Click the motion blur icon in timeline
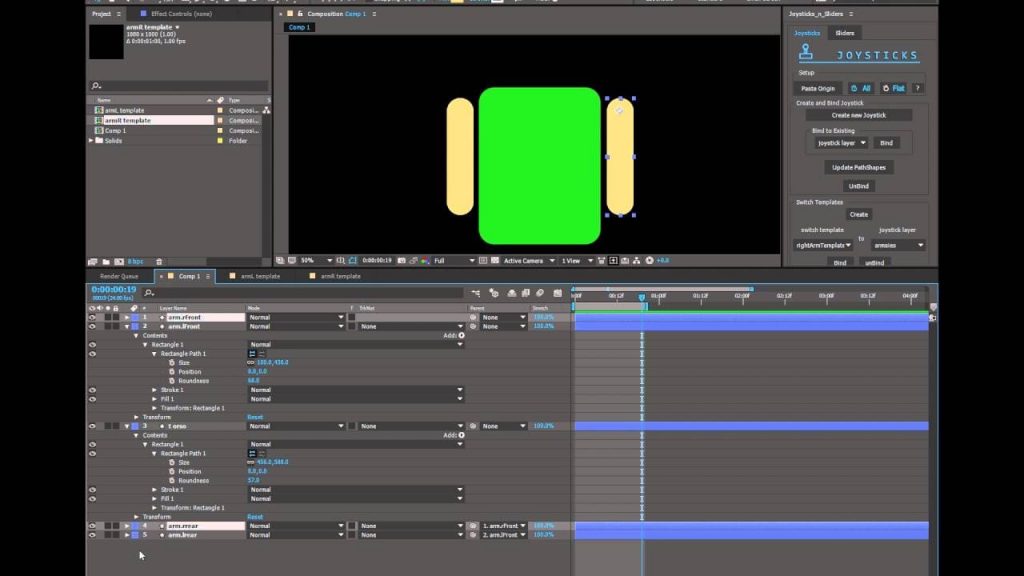This screenshot has width=1024, height=576. [540, 293]
